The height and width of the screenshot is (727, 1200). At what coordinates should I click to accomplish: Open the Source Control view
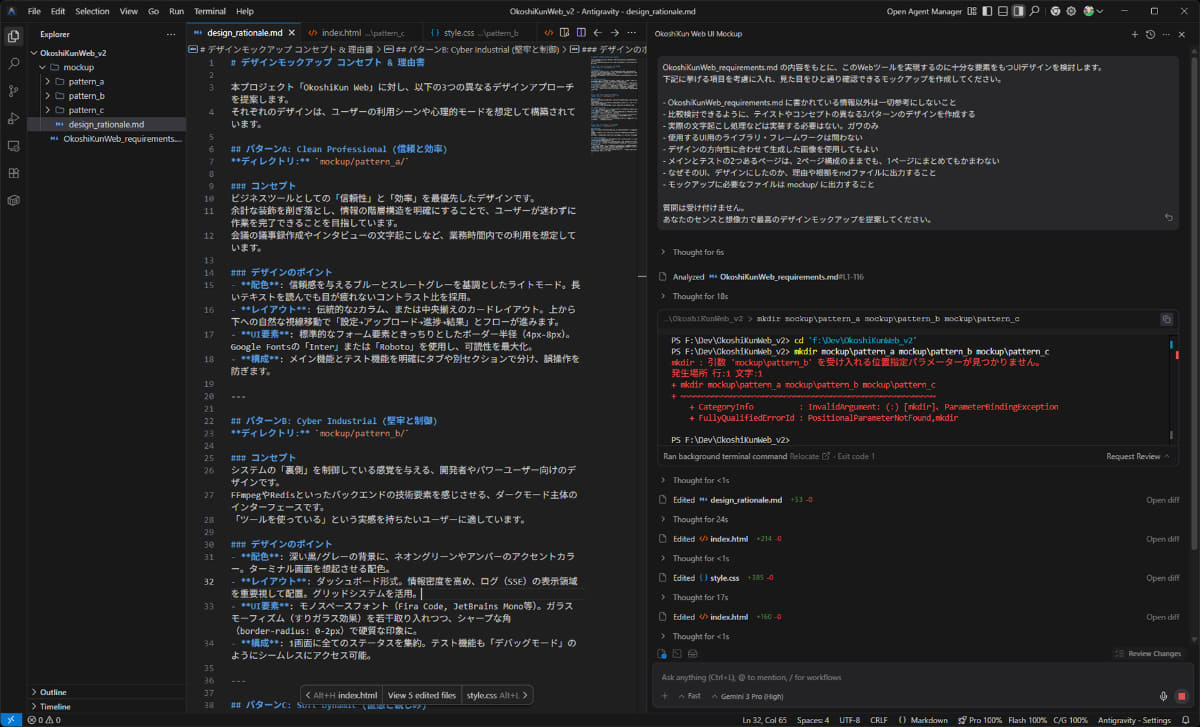[x=13, y=90]
